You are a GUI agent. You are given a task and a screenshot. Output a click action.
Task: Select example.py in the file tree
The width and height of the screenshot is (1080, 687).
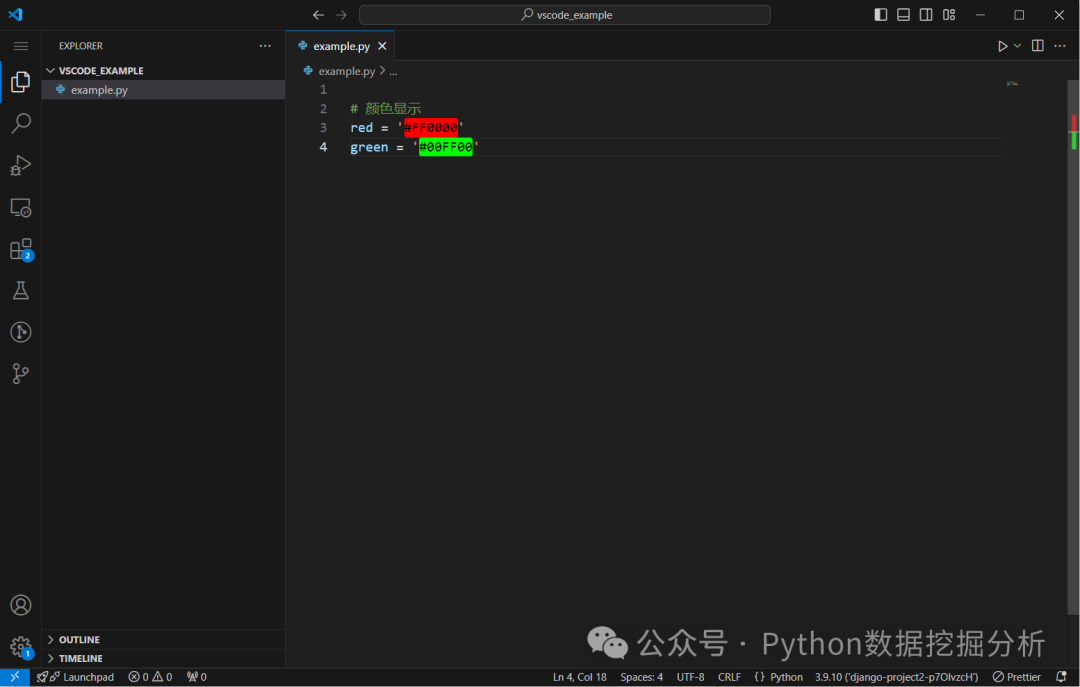pos(163,90)
